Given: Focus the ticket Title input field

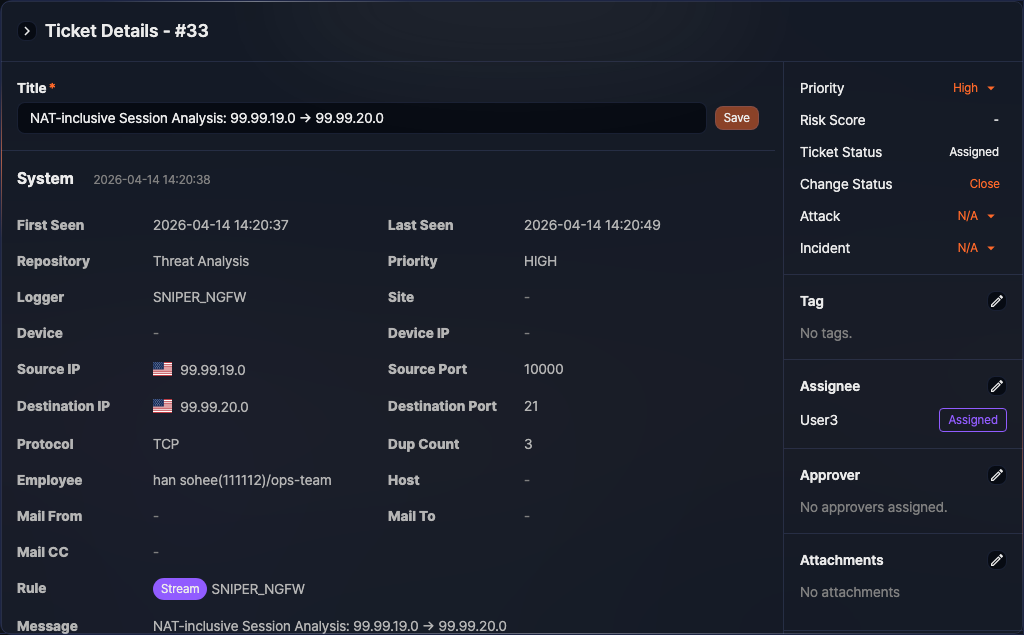Looking at the screenshot, I should tap(360, 118).
